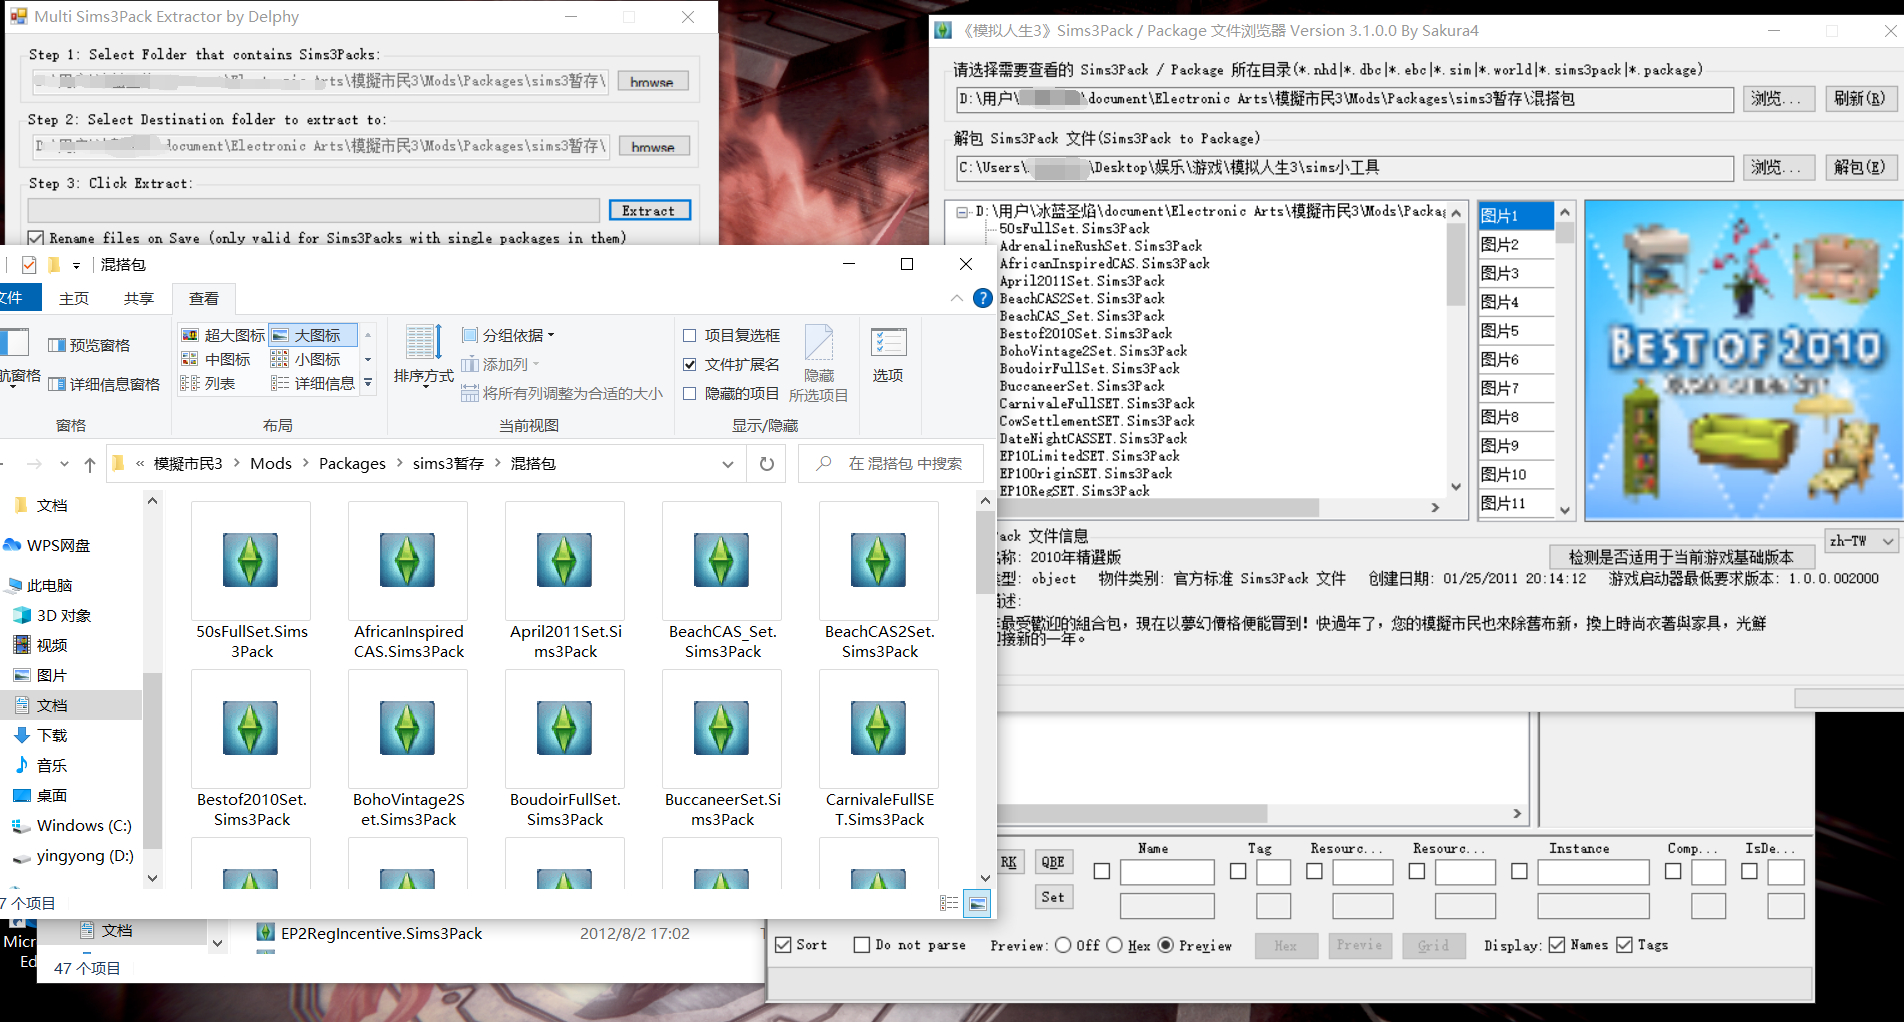1904x1022 pixels.
Task: Enable 隐藏的项目 hidden items
Action: [x=690, y=394]
